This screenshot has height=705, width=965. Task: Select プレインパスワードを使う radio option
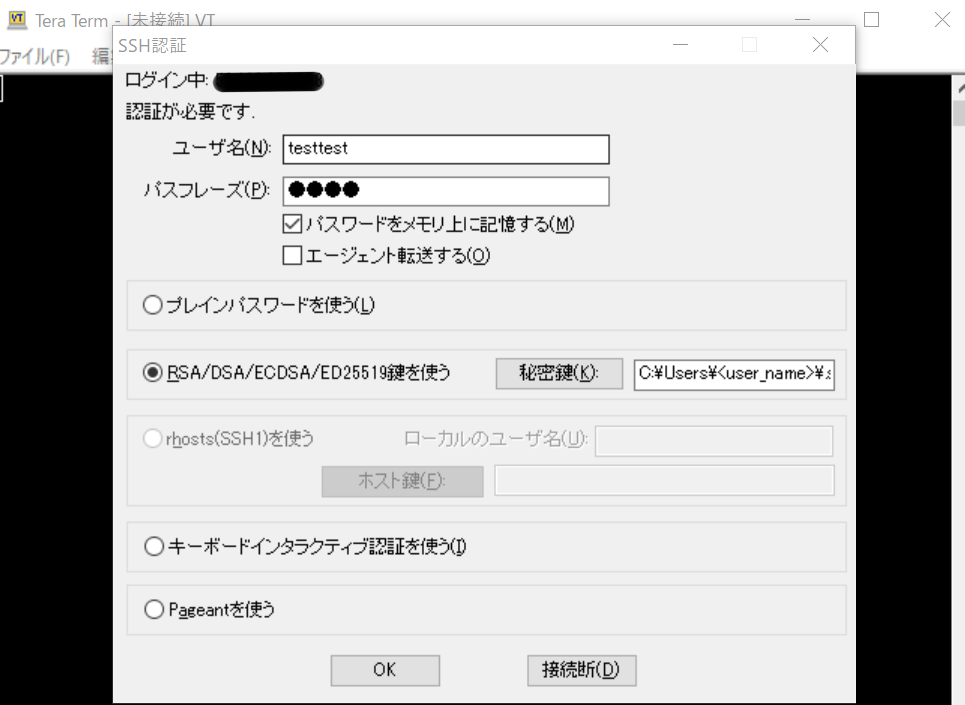(153, 305)
